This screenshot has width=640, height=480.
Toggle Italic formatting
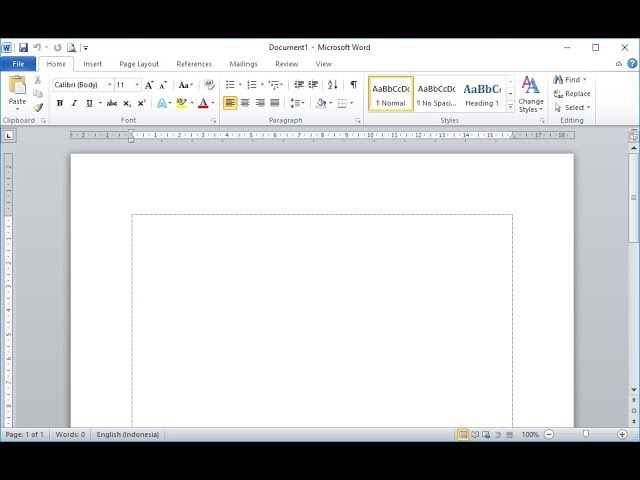point(74,103)
